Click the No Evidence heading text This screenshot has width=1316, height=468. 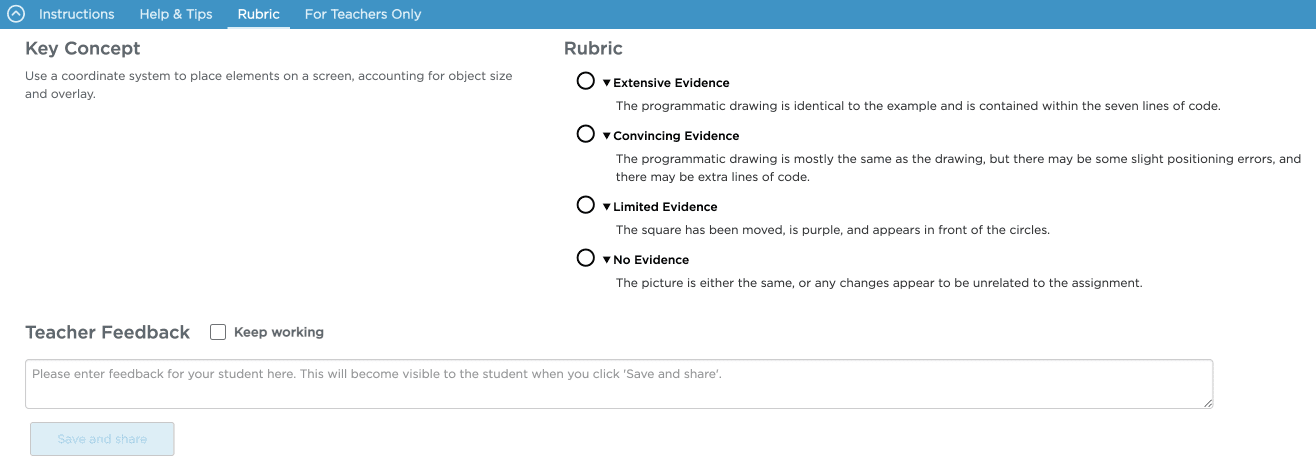(651, 260)
